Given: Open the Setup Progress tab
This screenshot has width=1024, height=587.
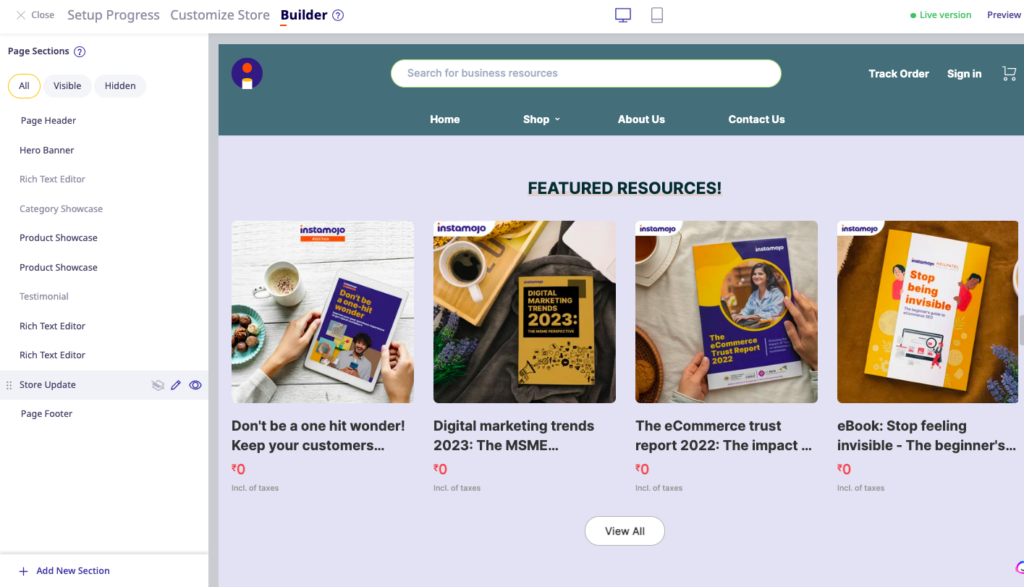Looking at the screenshot, I should click(x=113, y=15).
